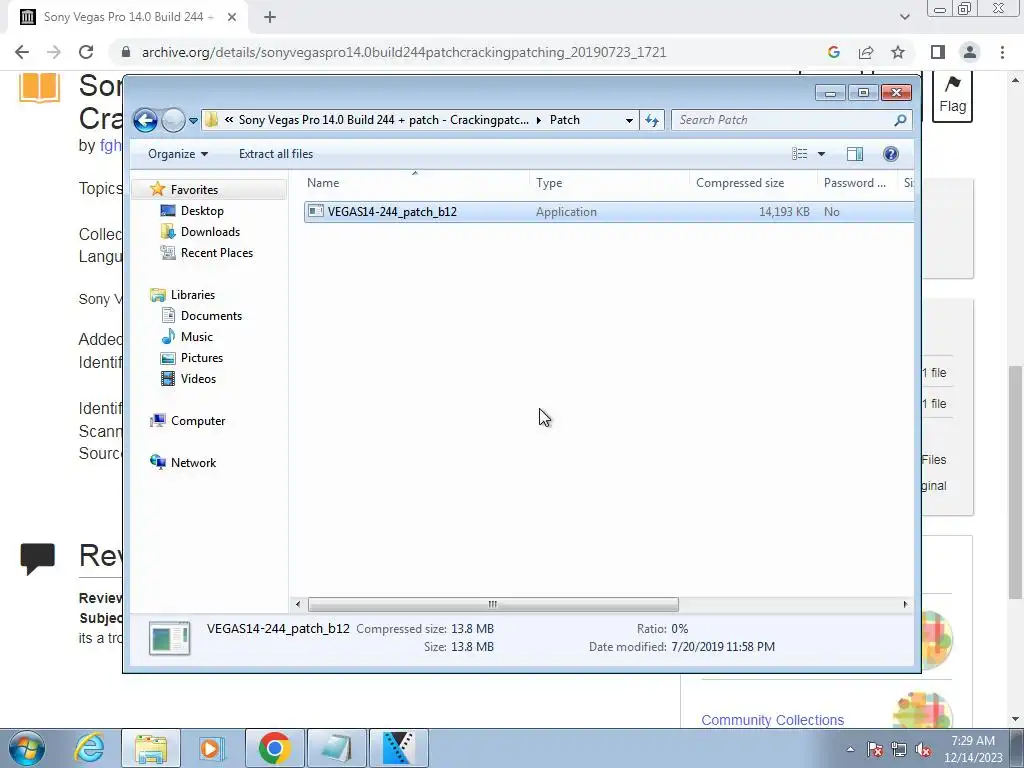Click the muted volume tray icon
This screenshot has height=768, width=1024.
coord(923,750)
